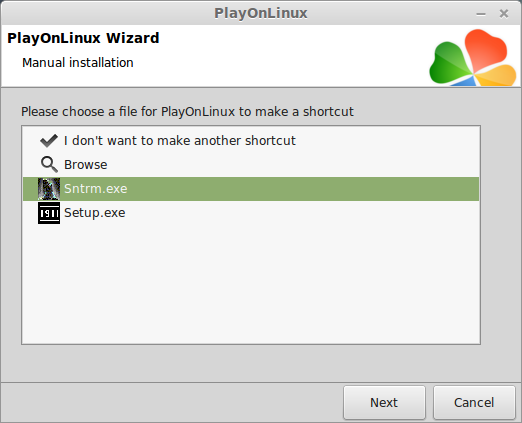
Task: Click the PlayOnLinux Wizard heading
Action: tap(83, 38)
